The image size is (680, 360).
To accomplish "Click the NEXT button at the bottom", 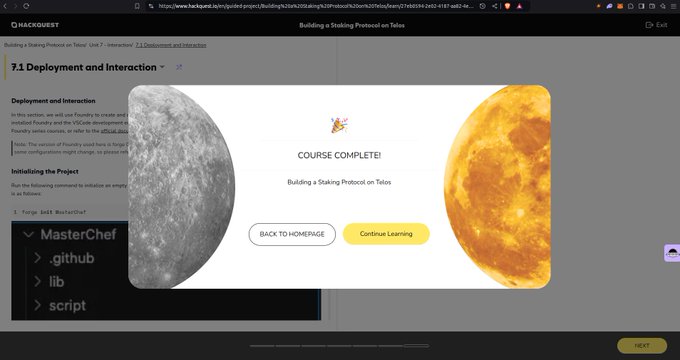I will [642, 346].
